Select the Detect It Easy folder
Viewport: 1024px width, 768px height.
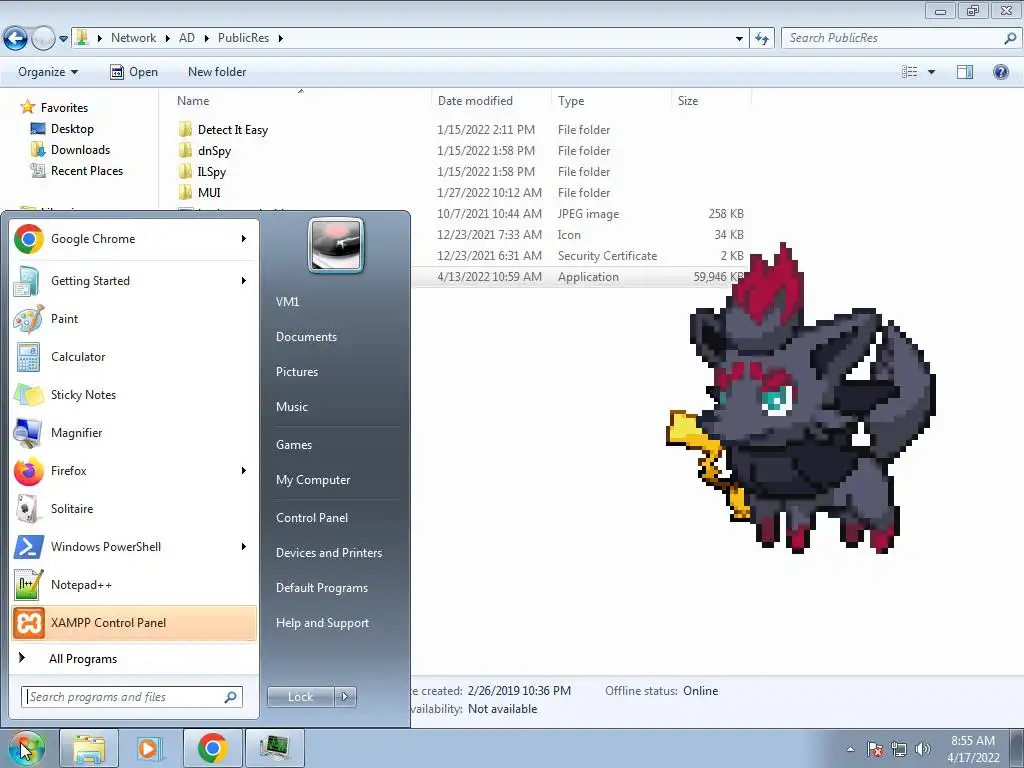(233, 130)
